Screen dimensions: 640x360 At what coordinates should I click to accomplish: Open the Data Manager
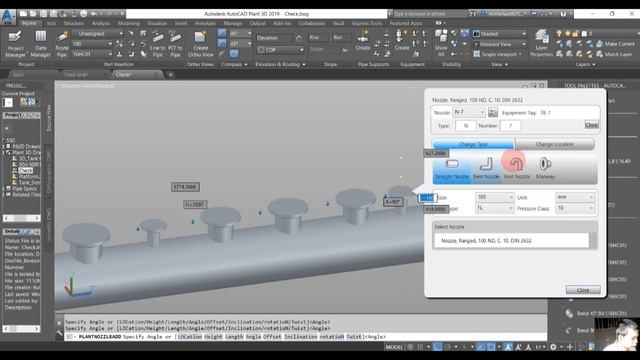[x=40, y=44]
